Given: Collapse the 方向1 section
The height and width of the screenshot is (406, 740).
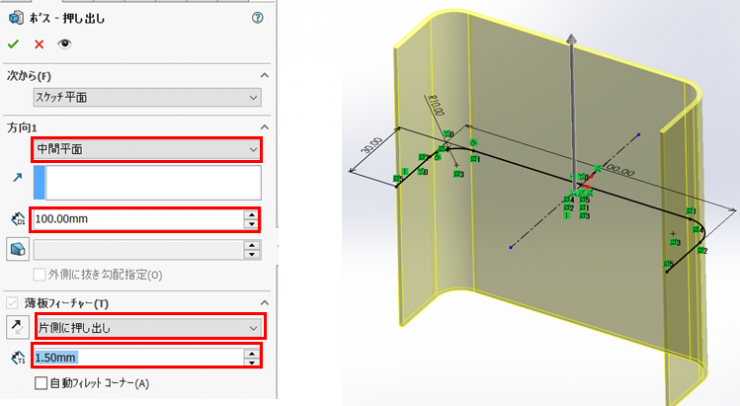Looking at the screenshot, I should 264,127.
